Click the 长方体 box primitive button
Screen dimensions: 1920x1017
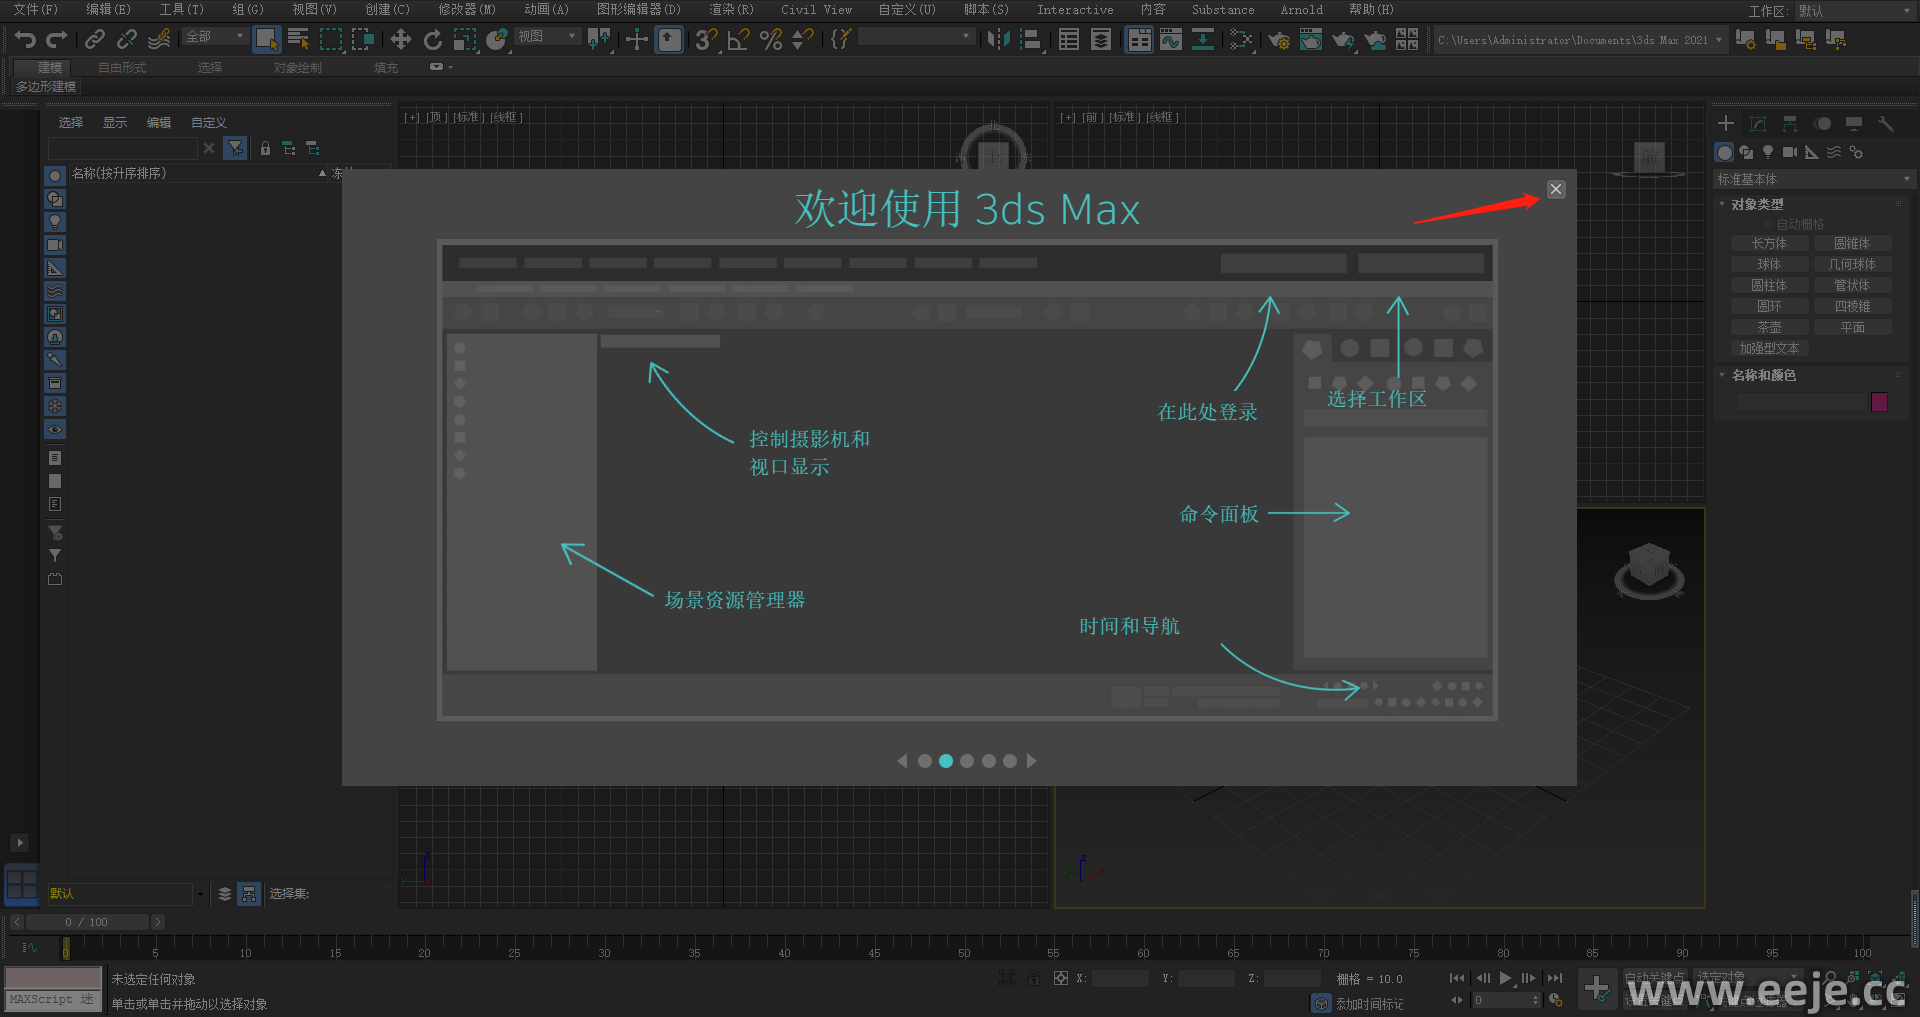point(1768,244)
